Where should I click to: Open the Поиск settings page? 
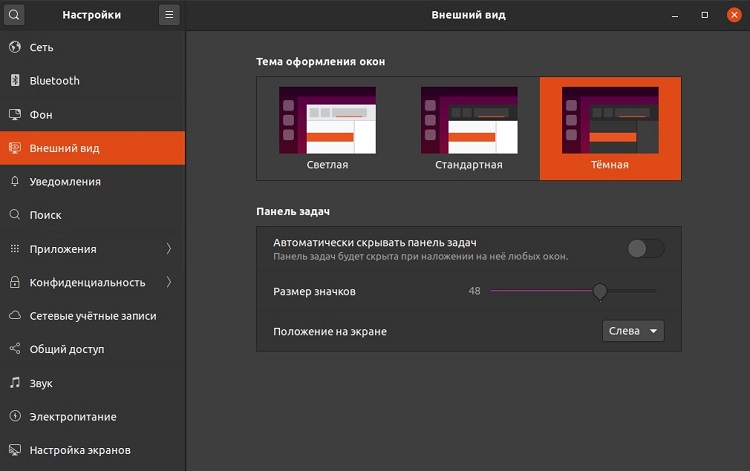coord(46,215)
